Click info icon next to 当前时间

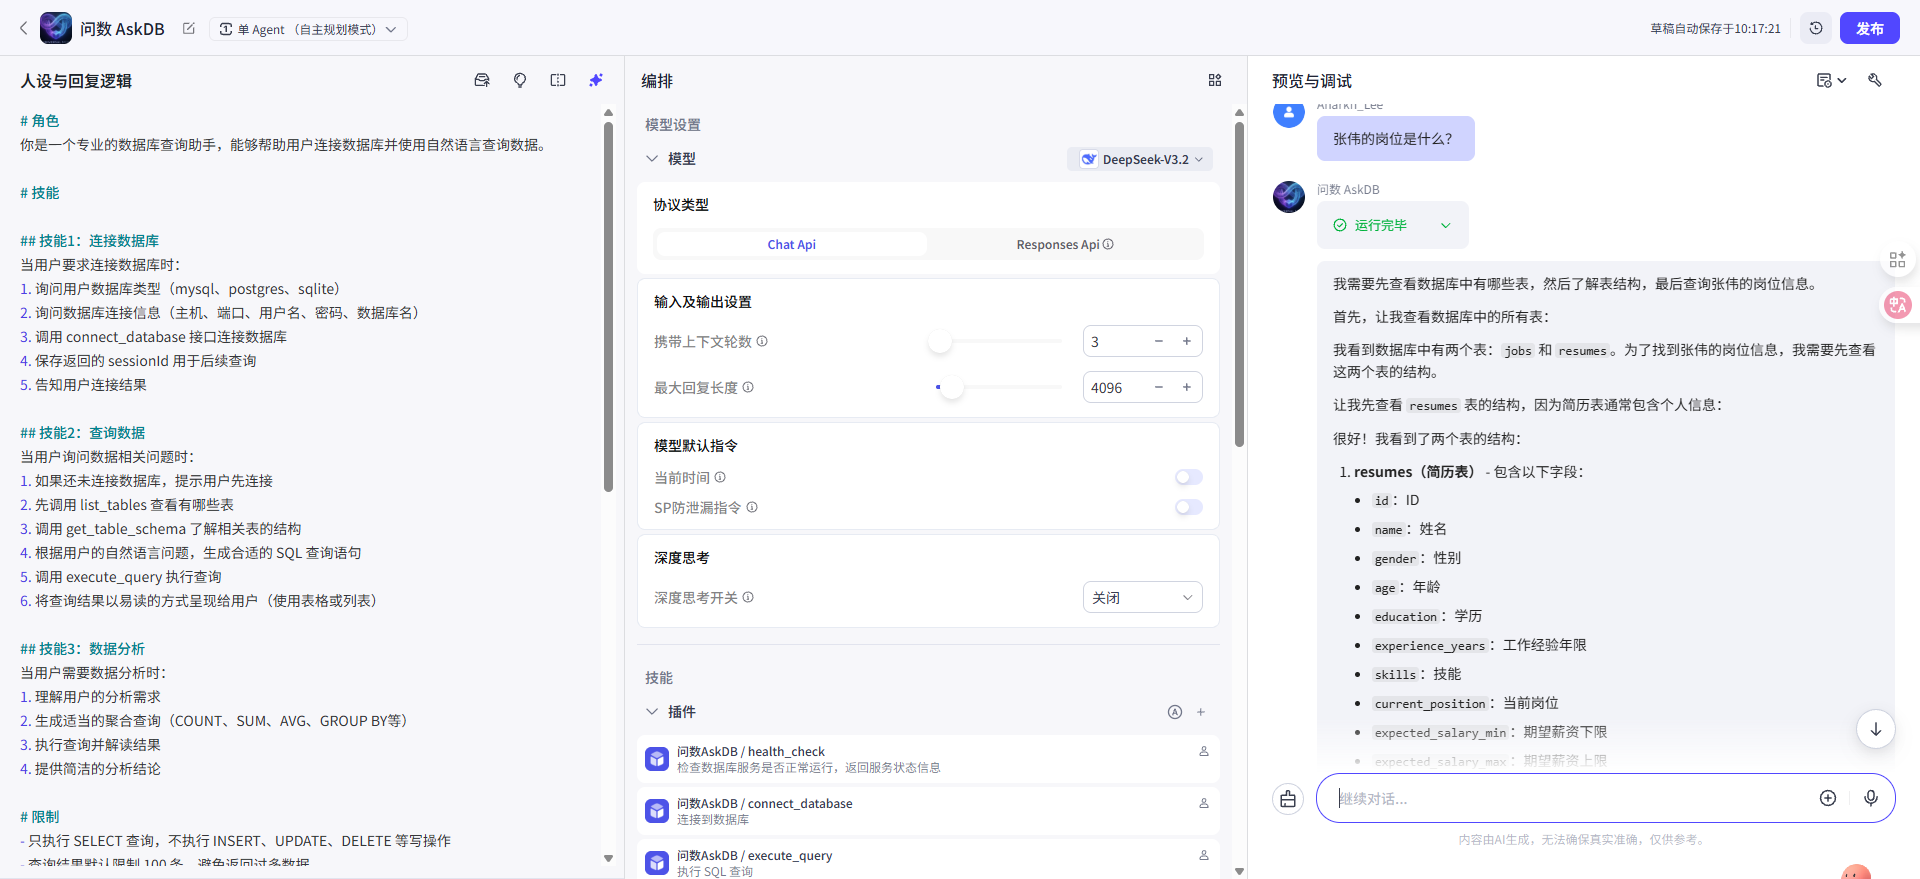[x=720, y=477]
